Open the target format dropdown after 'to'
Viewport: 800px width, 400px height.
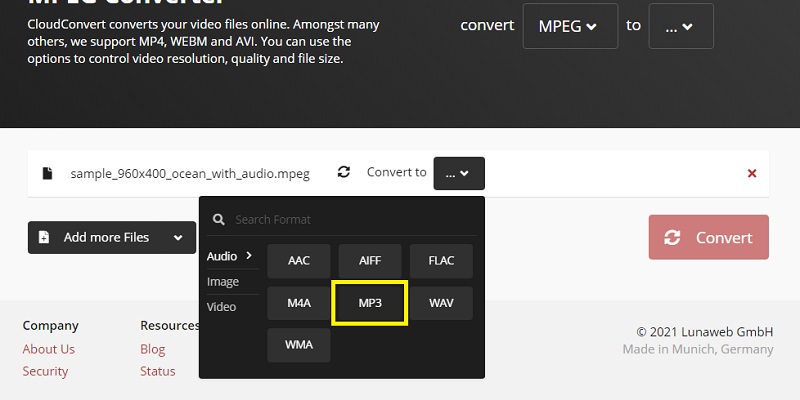pos(681,26)
